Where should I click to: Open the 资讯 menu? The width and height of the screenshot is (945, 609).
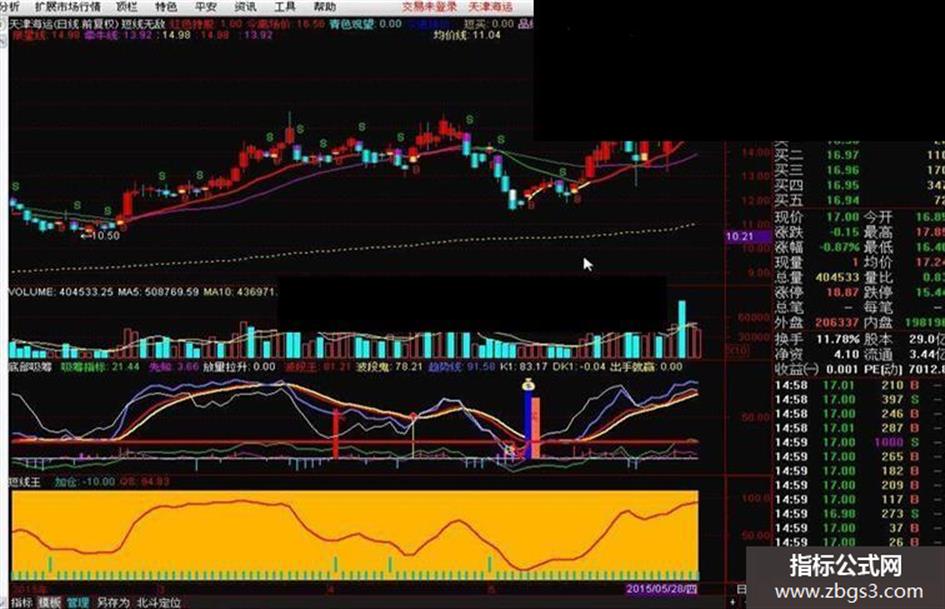[x=245, y=7]
